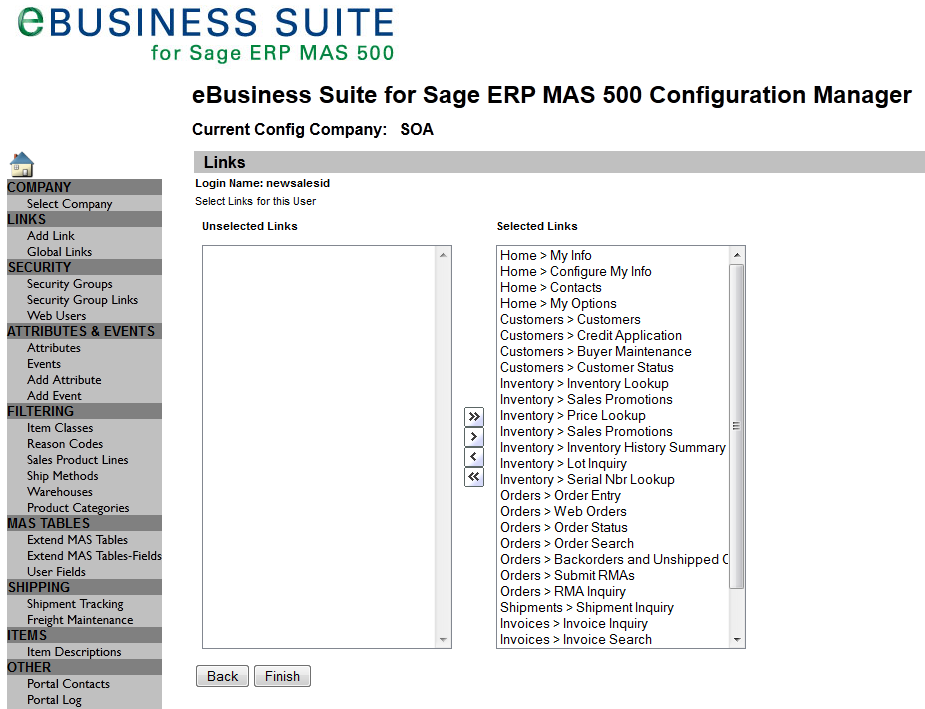Click the move all left (<<) button
Image resolution: width=925 pixels, height=709 pixels.
(x=474, y=477)
